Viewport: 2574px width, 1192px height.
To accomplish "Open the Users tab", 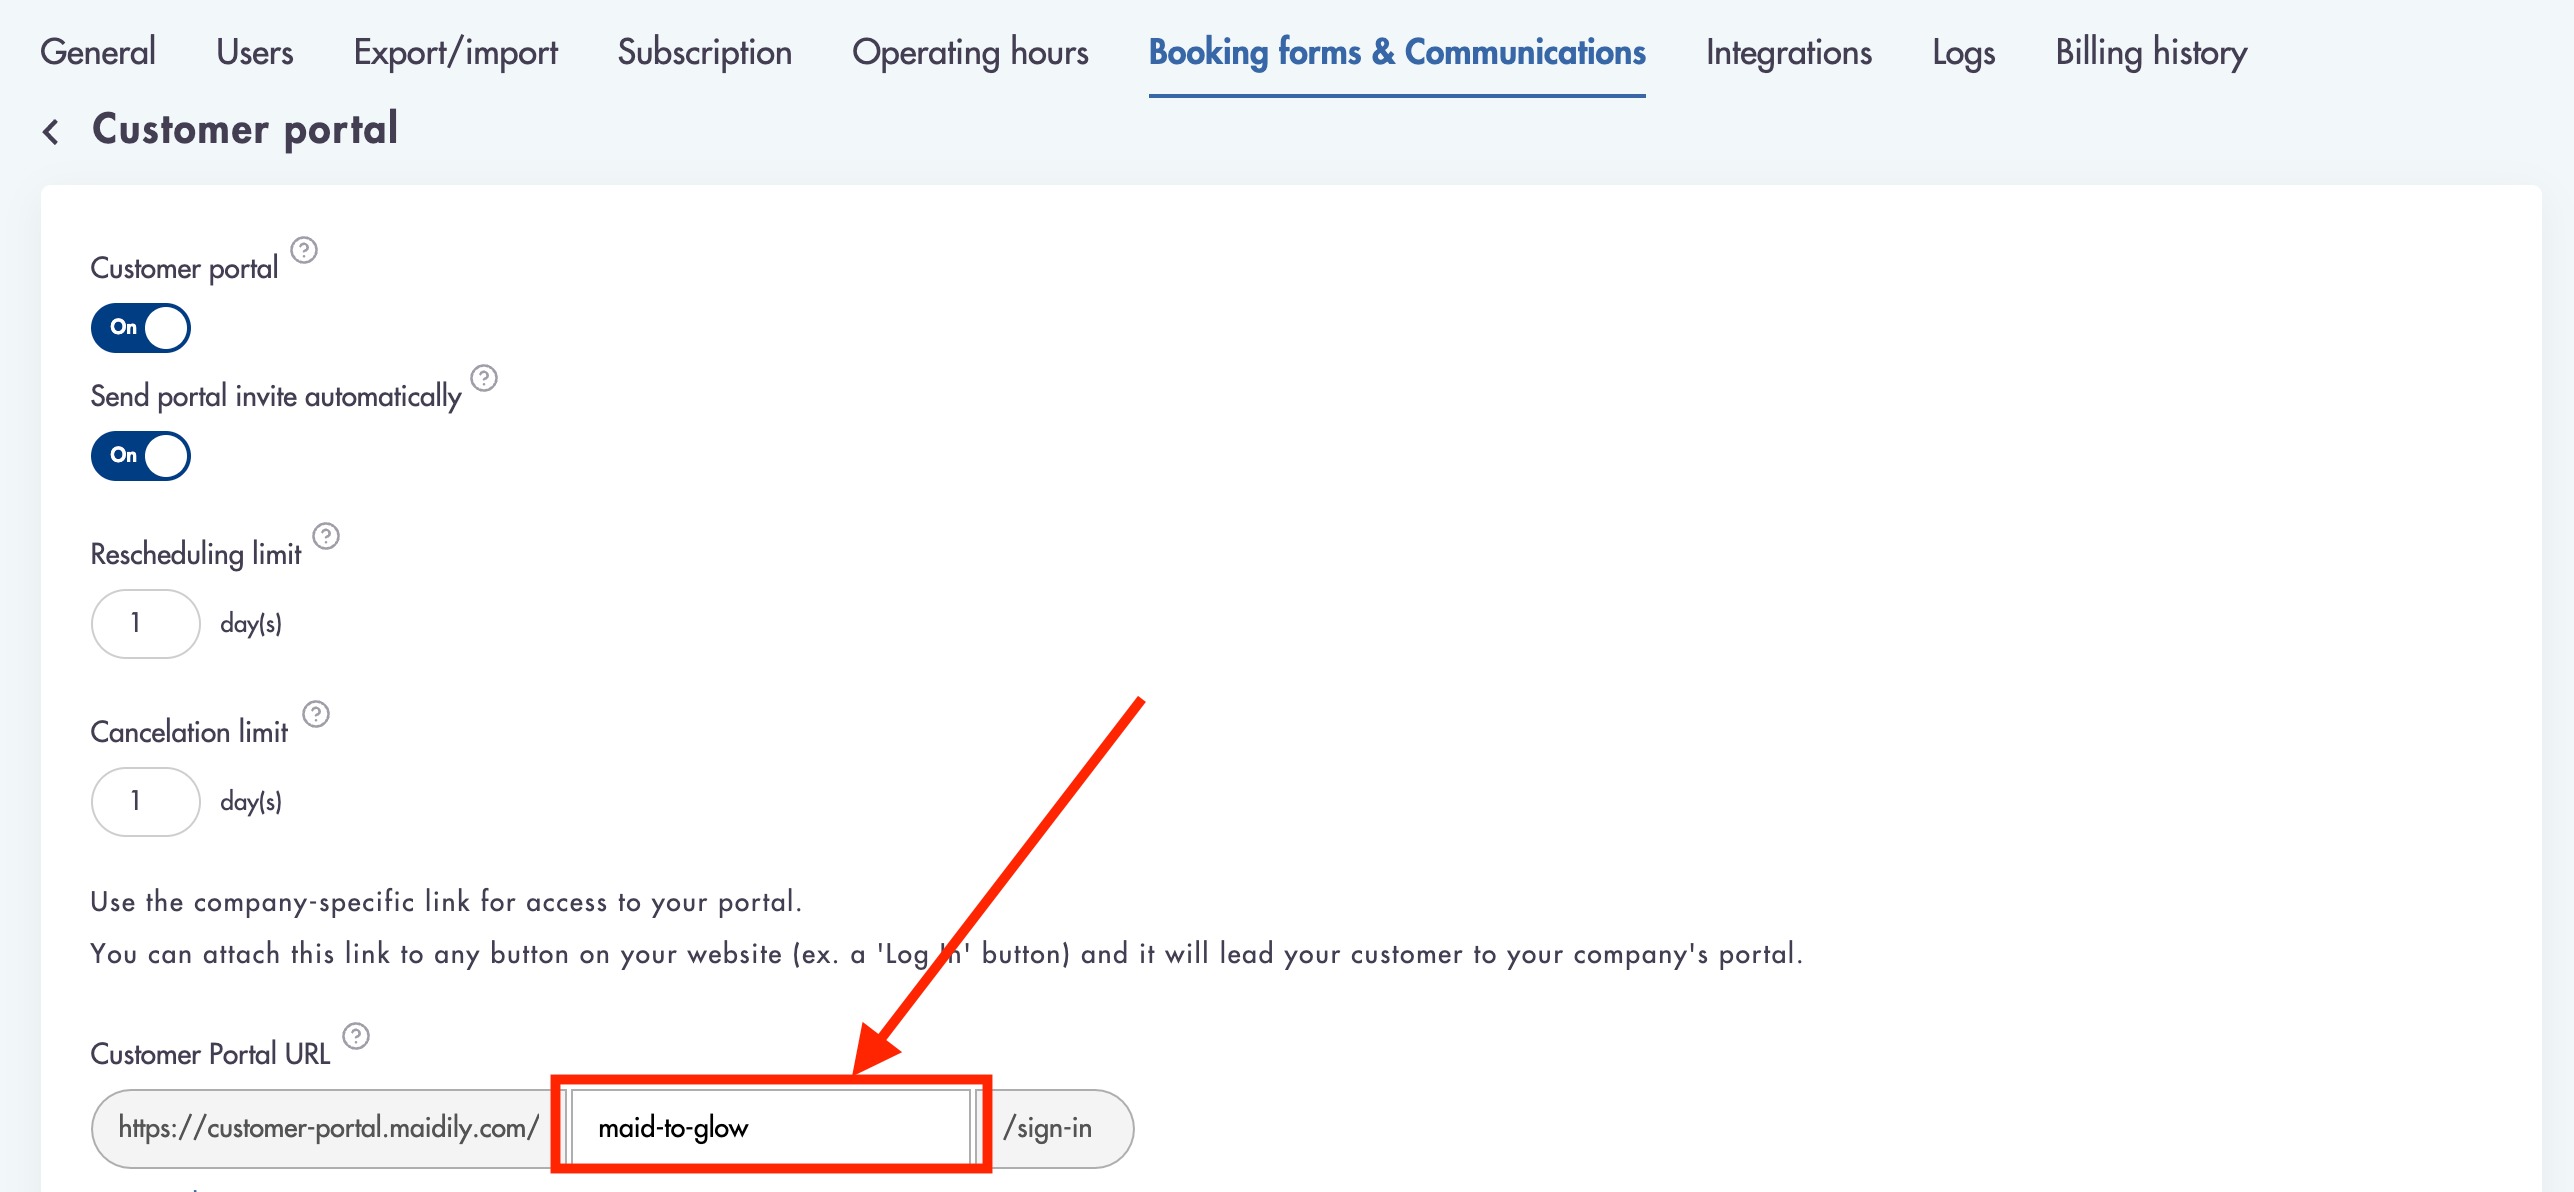I will [255, 52].
